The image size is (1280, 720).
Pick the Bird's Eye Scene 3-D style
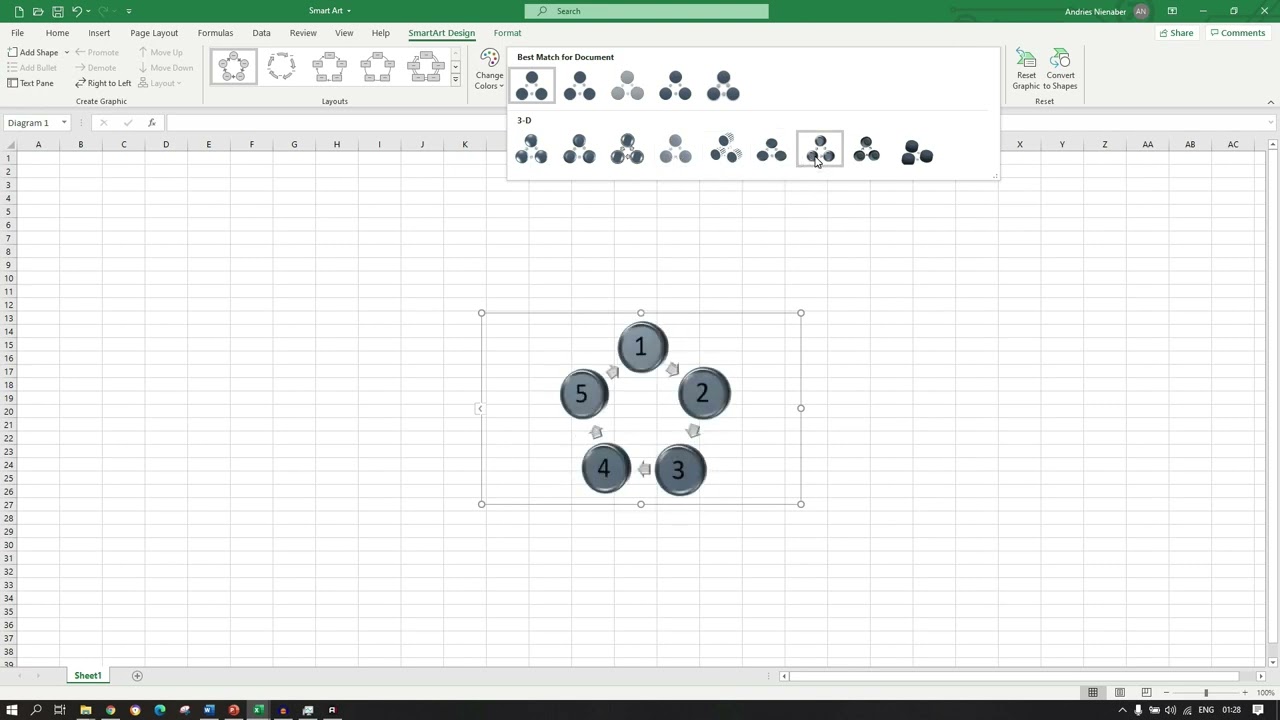[916, 150]
